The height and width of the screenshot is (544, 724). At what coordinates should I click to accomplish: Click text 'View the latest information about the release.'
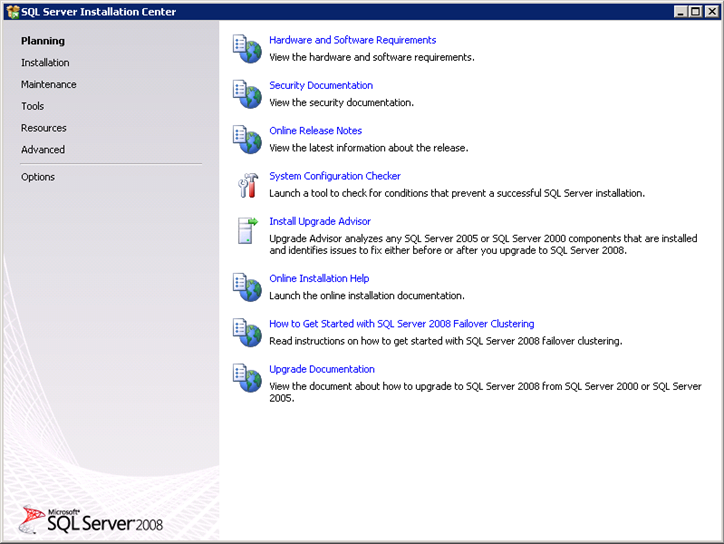click(368, 148)
